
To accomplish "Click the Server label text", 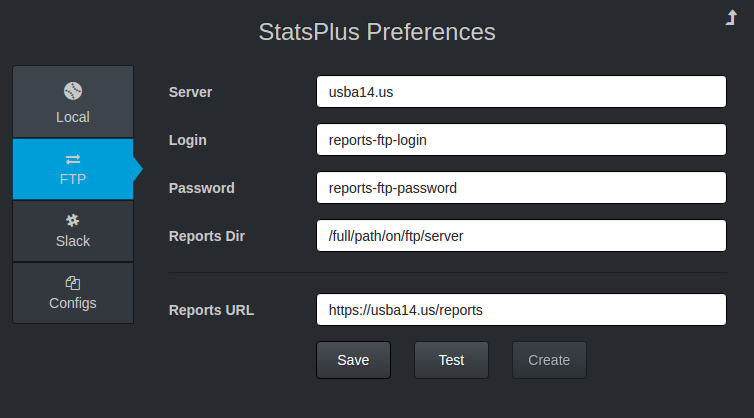I will point(190,92).
